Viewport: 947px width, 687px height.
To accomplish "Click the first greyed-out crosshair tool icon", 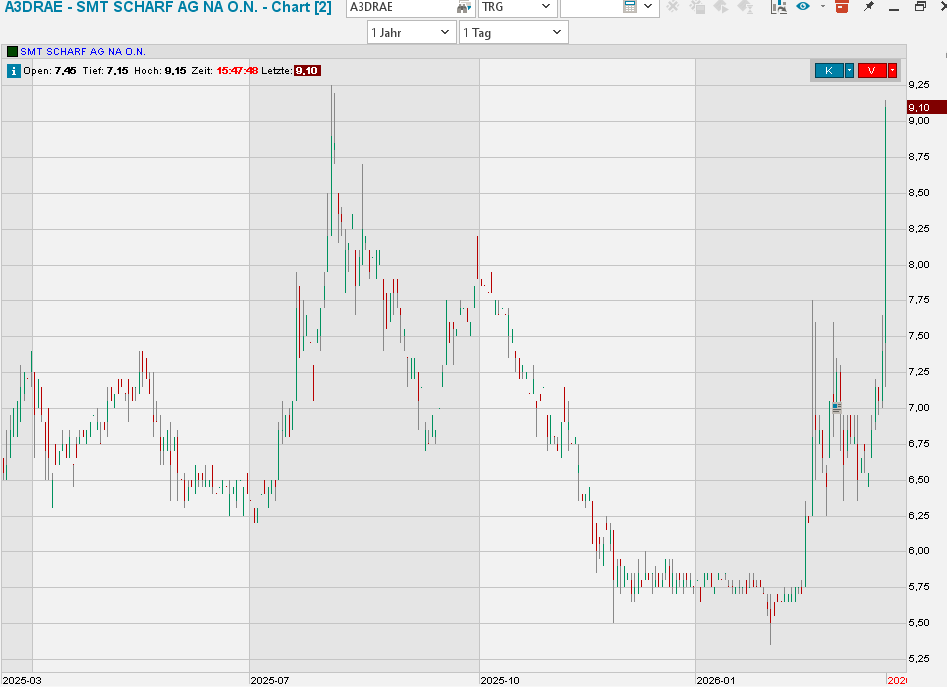I will (672, 7).
